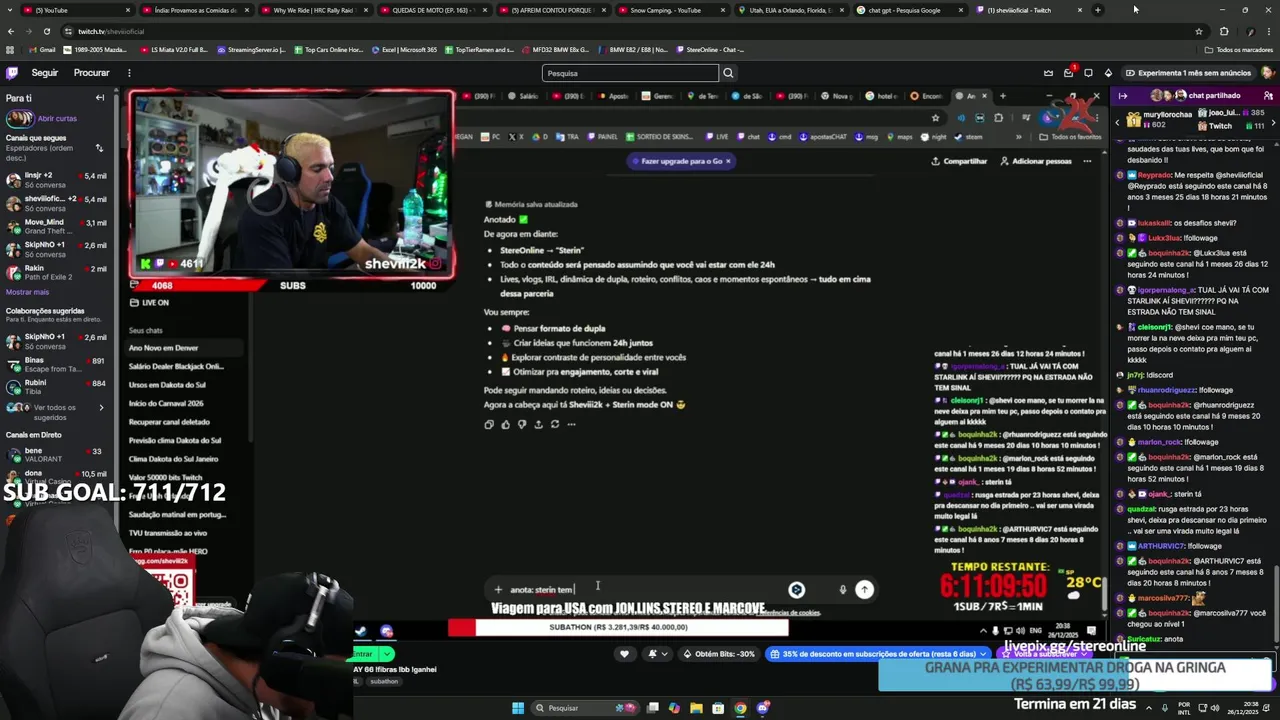
Task: Submit the Twitch search magnifier
Action: (728, 73)
